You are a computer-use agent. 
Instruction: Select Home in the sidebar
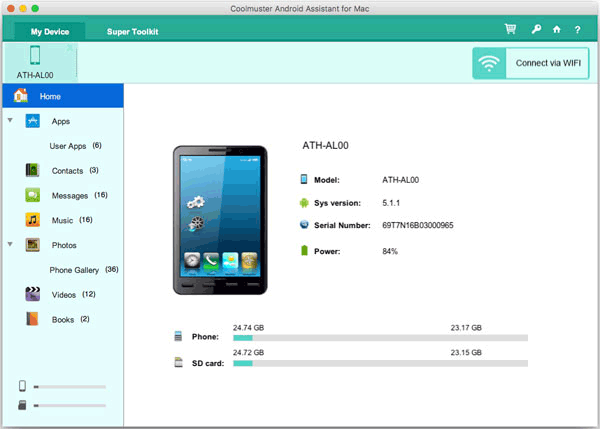point(63,96)
